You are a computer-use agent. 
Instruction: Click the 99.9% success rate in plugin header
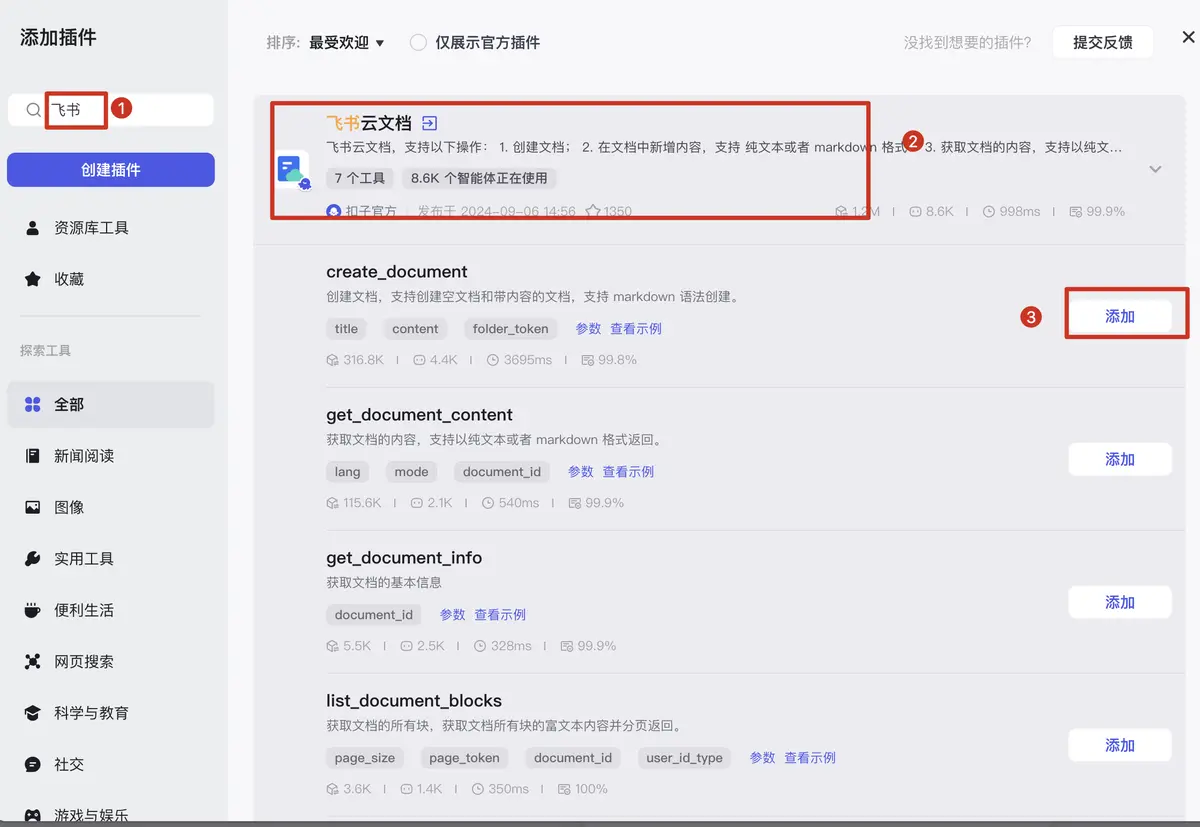[x=1097, y=211]
